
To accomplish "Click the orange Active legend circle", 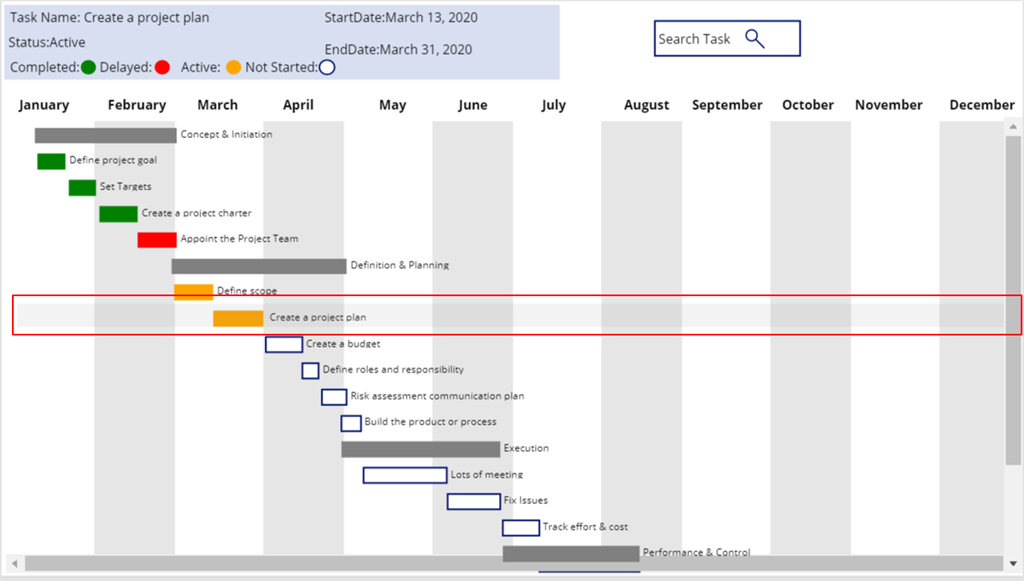I will tap(234, 67).
